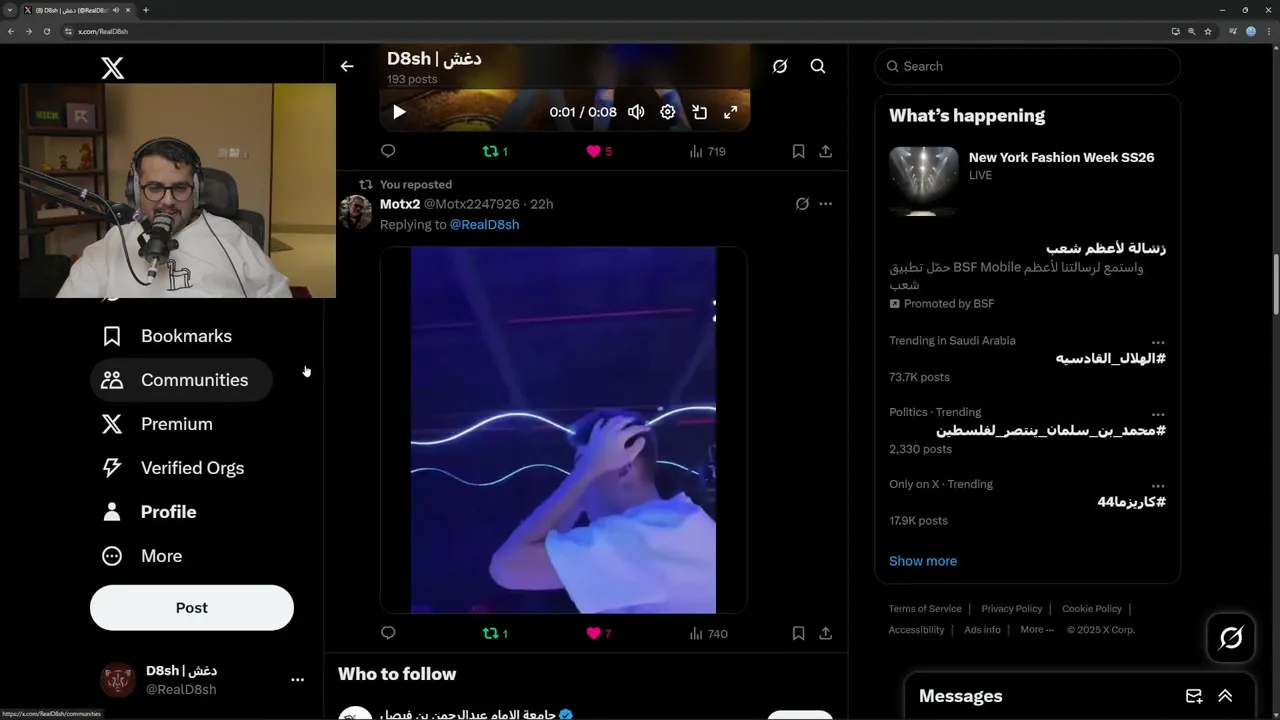
Task: Click the Search input field
Action: pyautogui.click(x=1028, y=66)
